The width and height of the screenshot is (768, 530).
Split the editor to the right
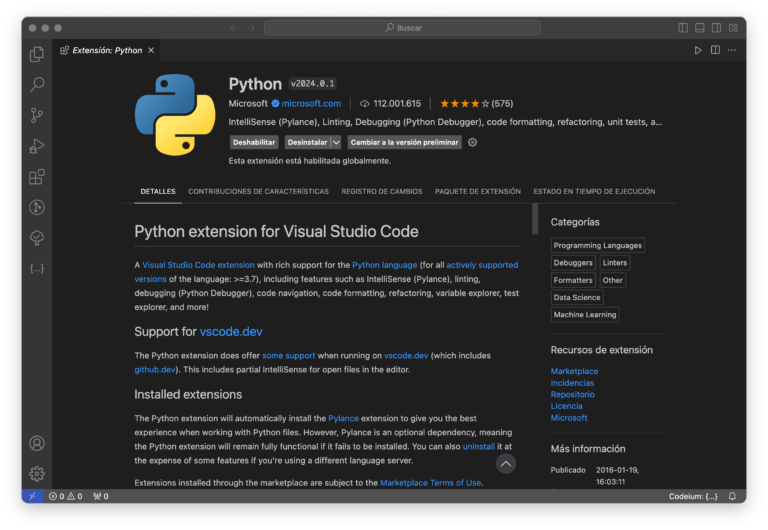[715, 50]
